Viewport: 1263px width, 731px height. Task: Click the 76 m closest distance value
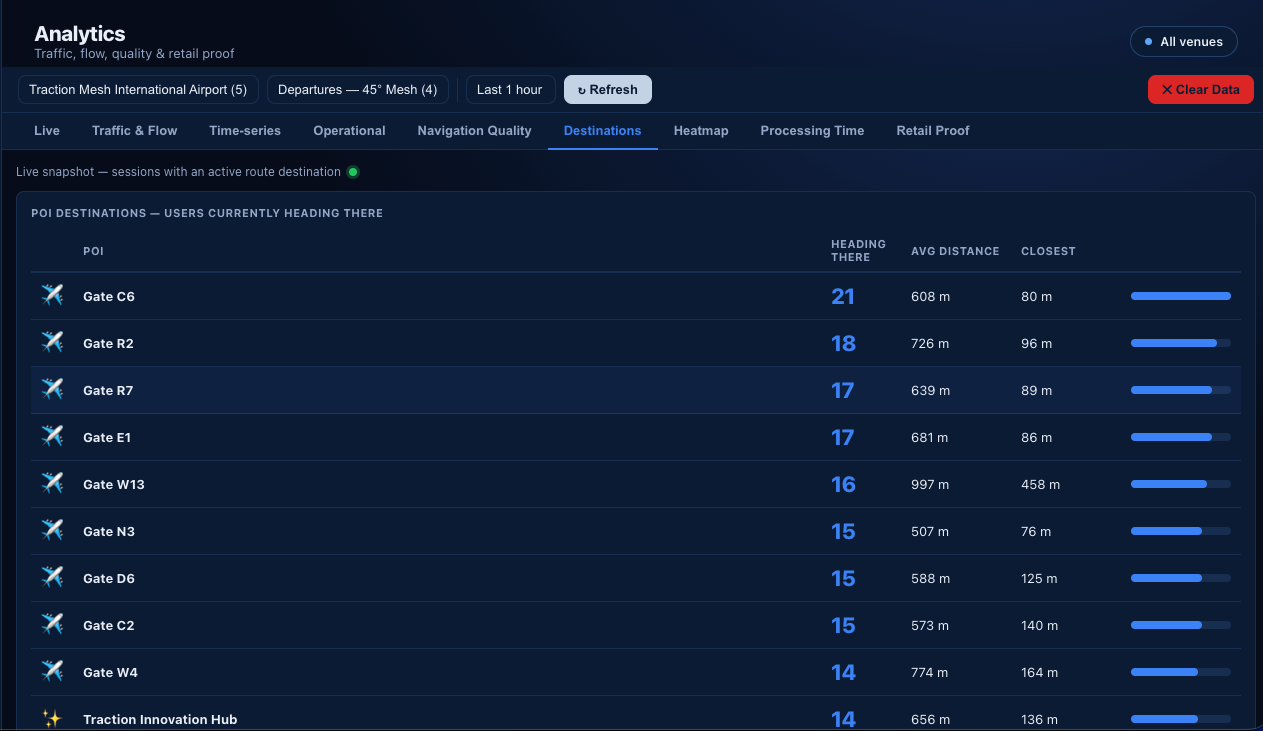click(x=1036, y=532)
